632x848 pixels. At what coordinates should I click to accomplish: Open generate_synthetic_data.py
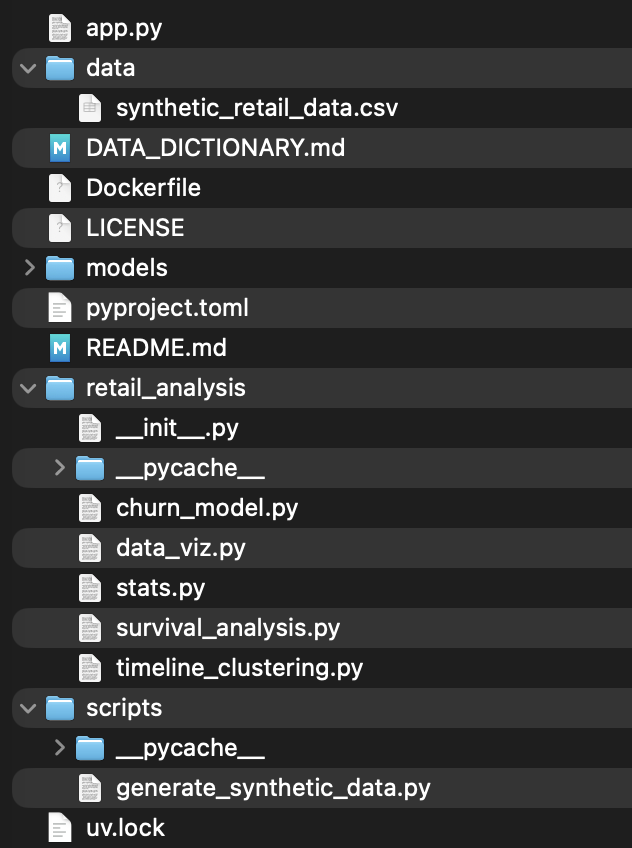272,788
